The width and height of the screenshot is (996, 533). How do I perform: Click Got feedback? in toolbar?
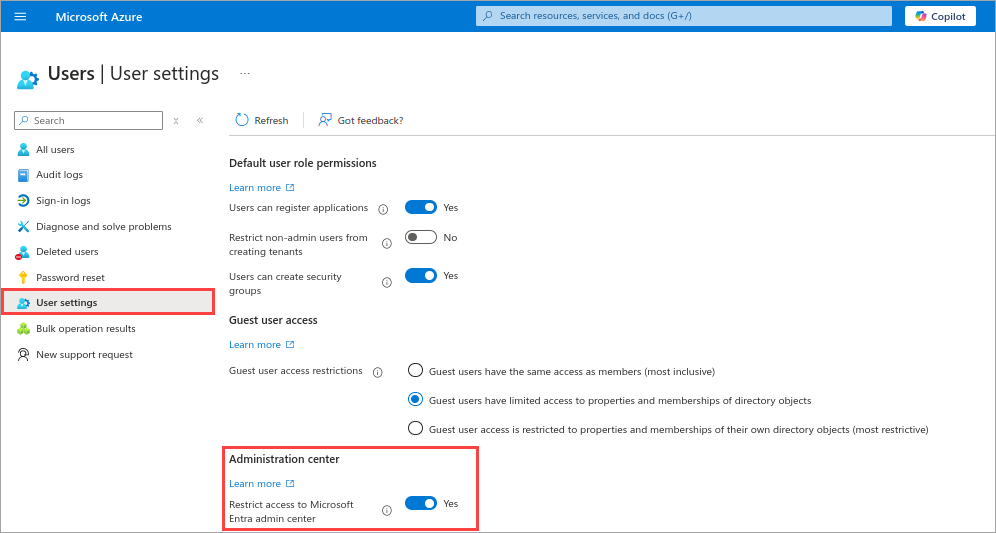point(360,120)
